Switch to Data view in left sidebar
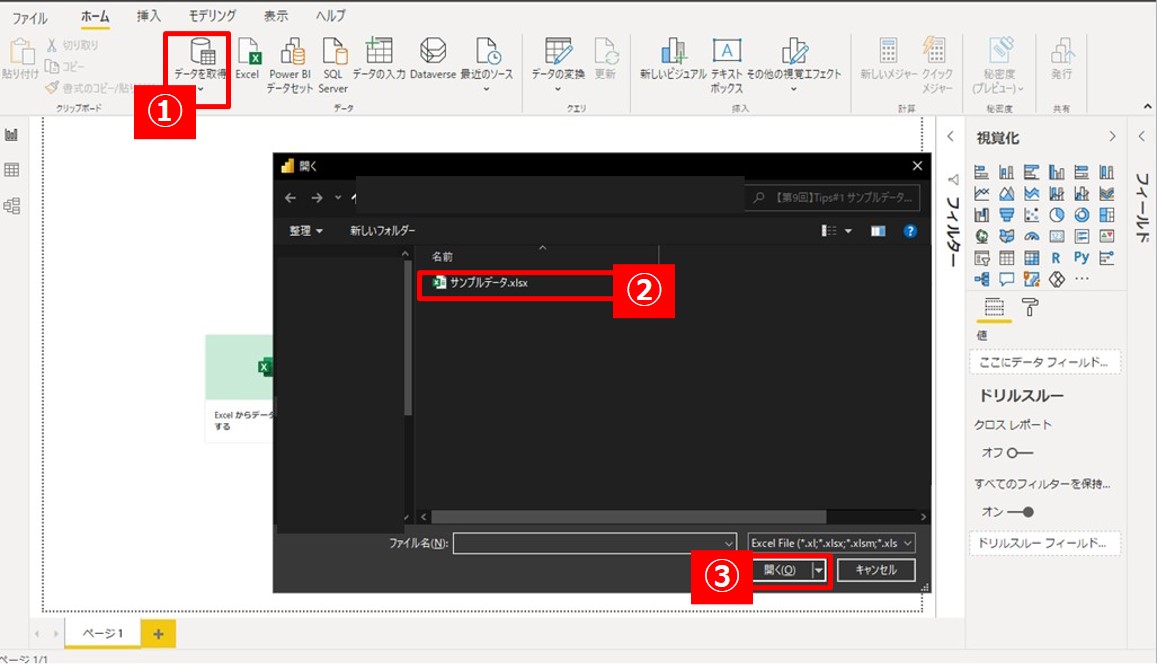This screenshot has height=664, width=1157. tap(12, 170)
